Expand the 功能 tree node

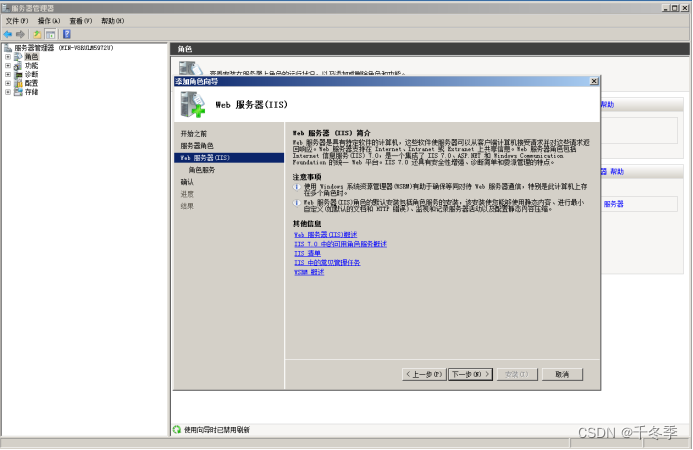8,65
